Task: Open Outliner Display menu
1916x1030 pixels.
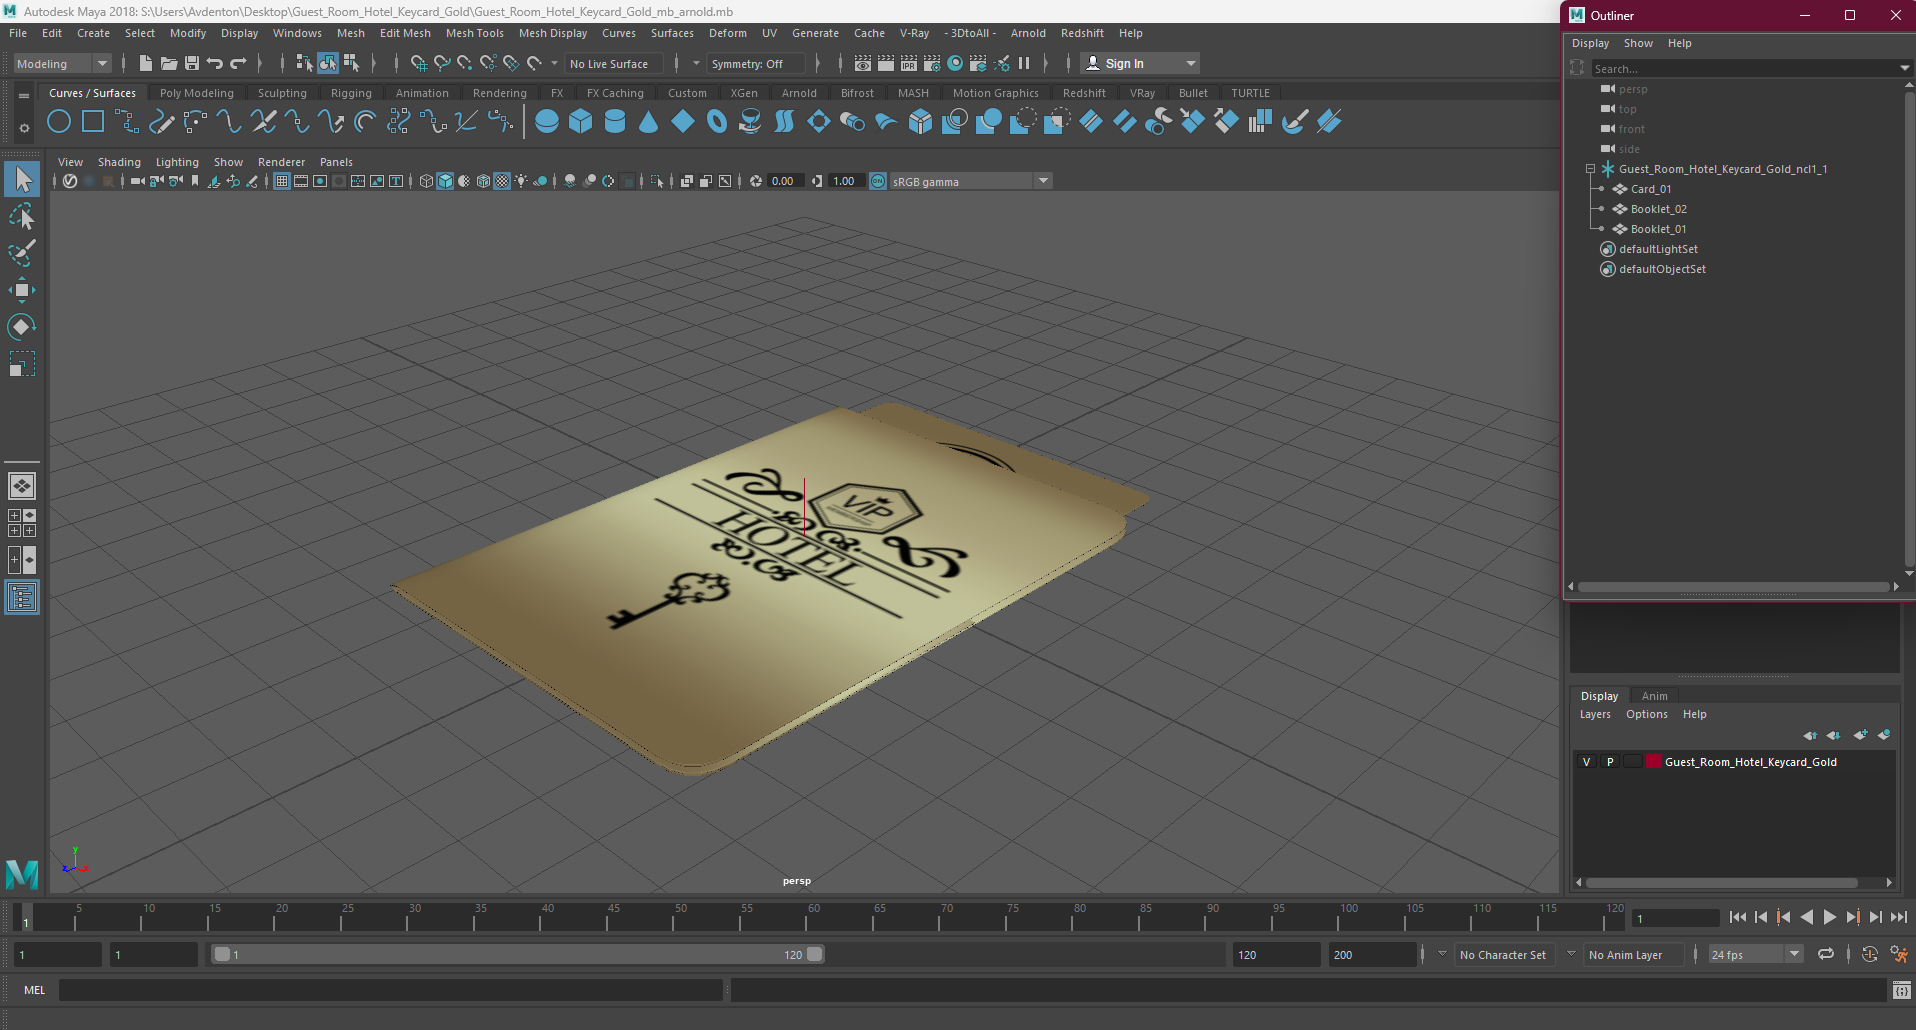Action: 1590,43
